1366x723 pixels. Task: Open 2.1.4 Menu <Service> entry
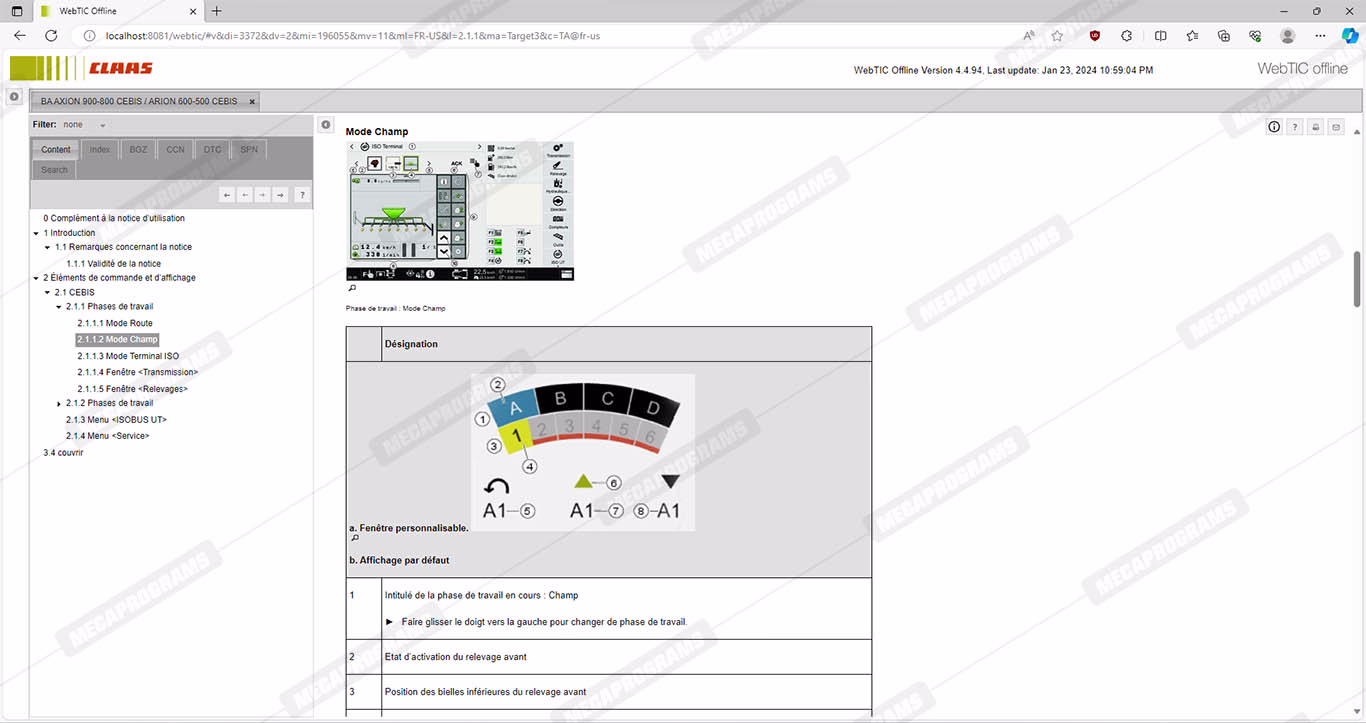click(x=107, y=436)
